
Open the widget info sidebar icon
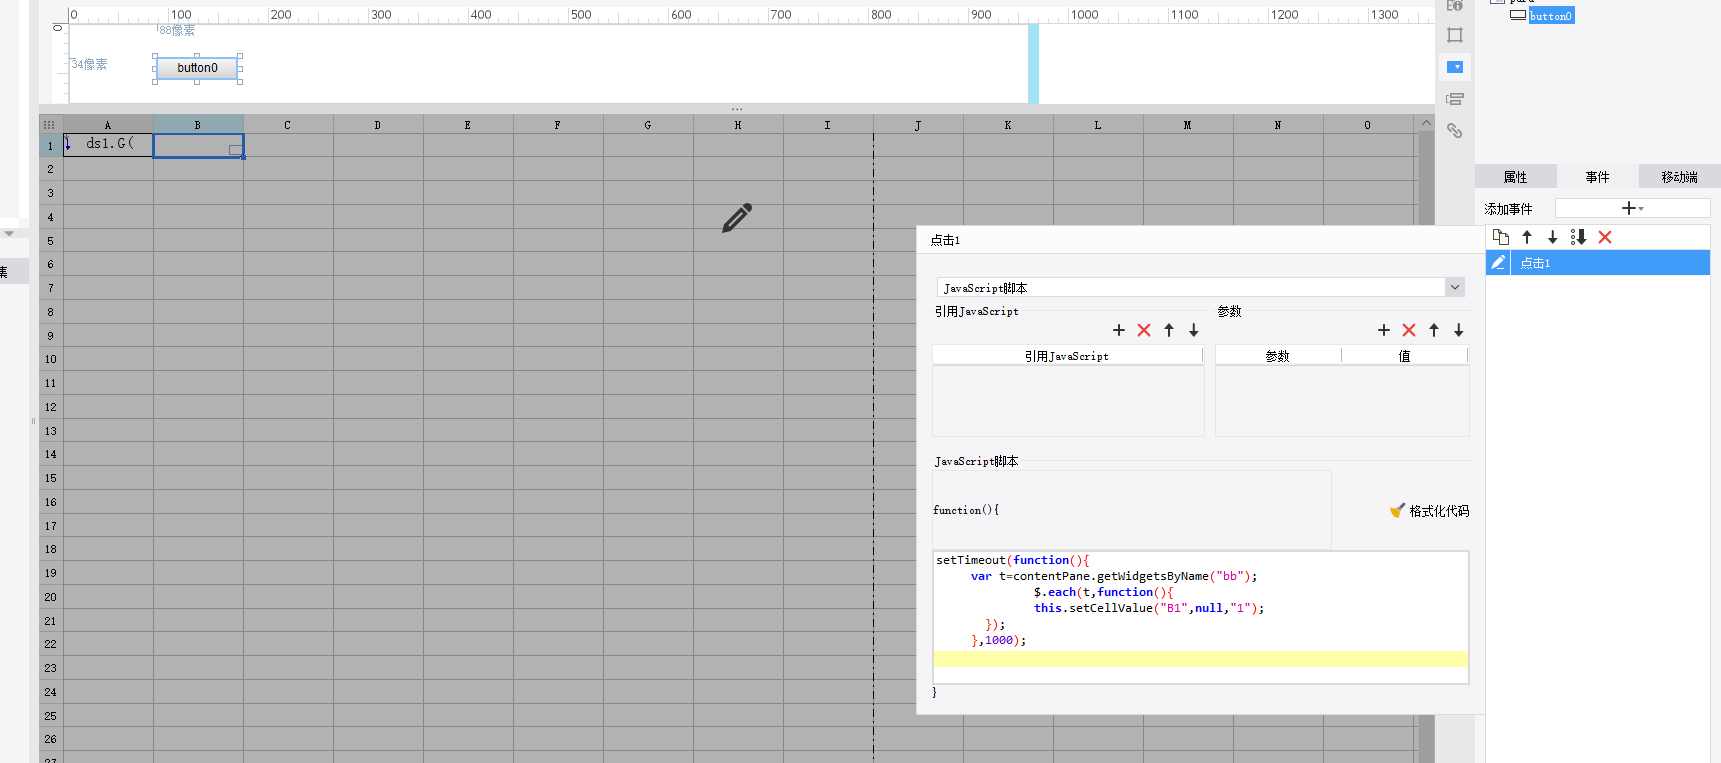[x=1455, y=6]
